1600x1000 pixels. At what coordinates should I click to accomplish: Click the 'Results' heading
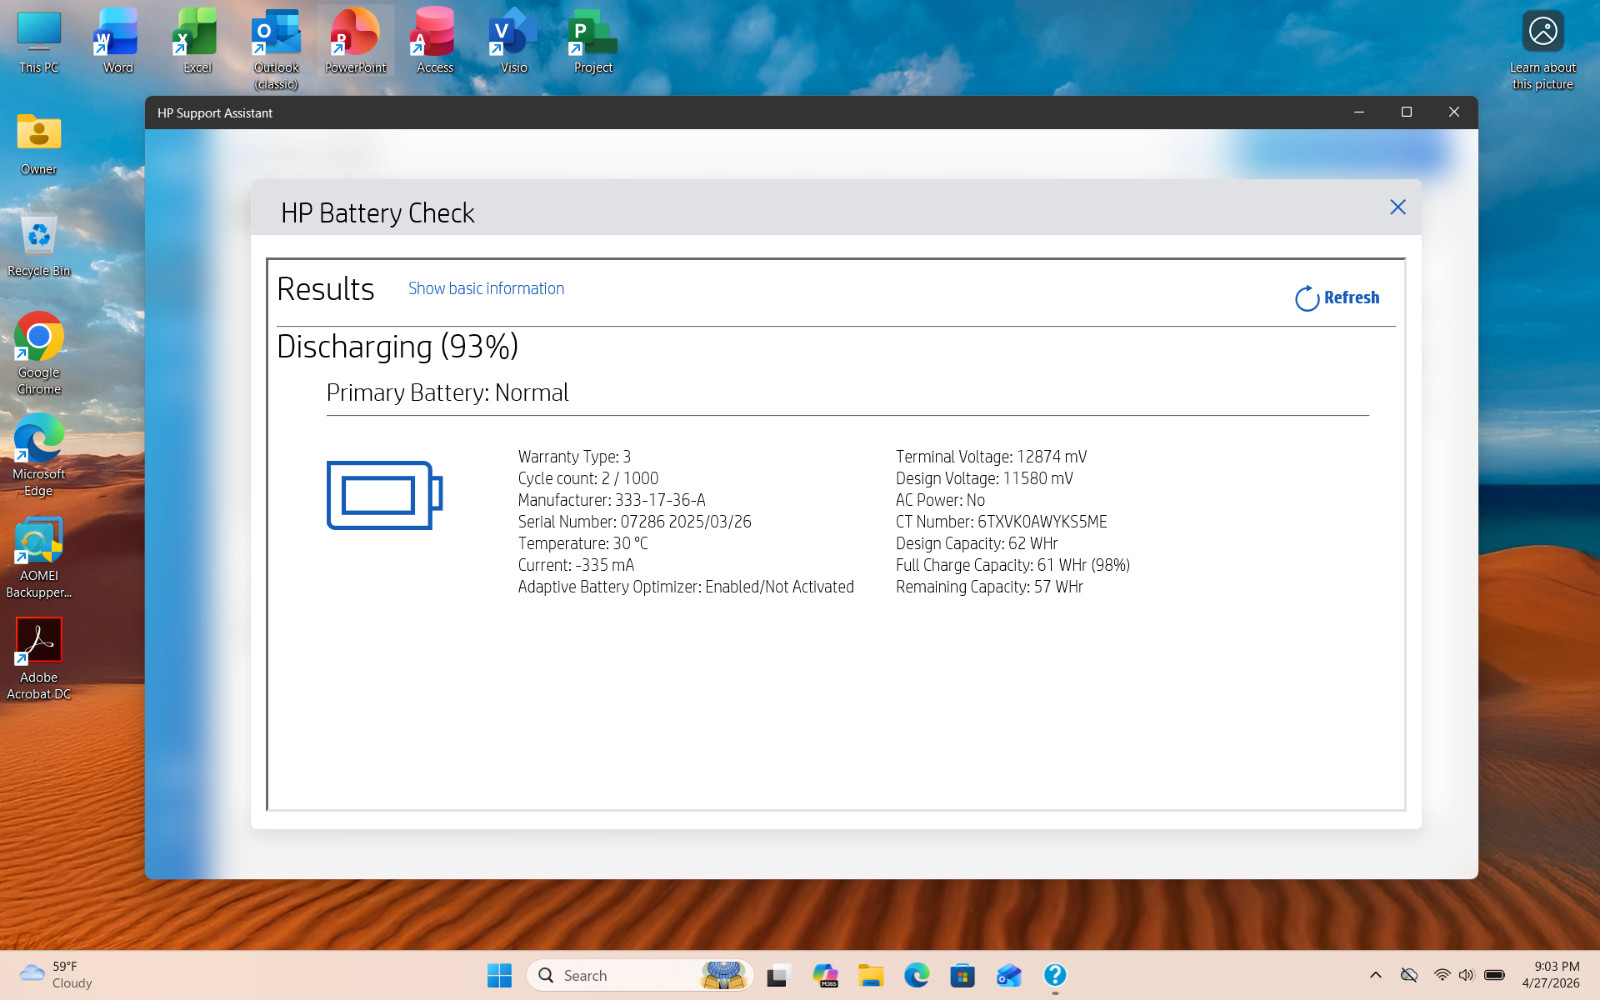point(326,289)
